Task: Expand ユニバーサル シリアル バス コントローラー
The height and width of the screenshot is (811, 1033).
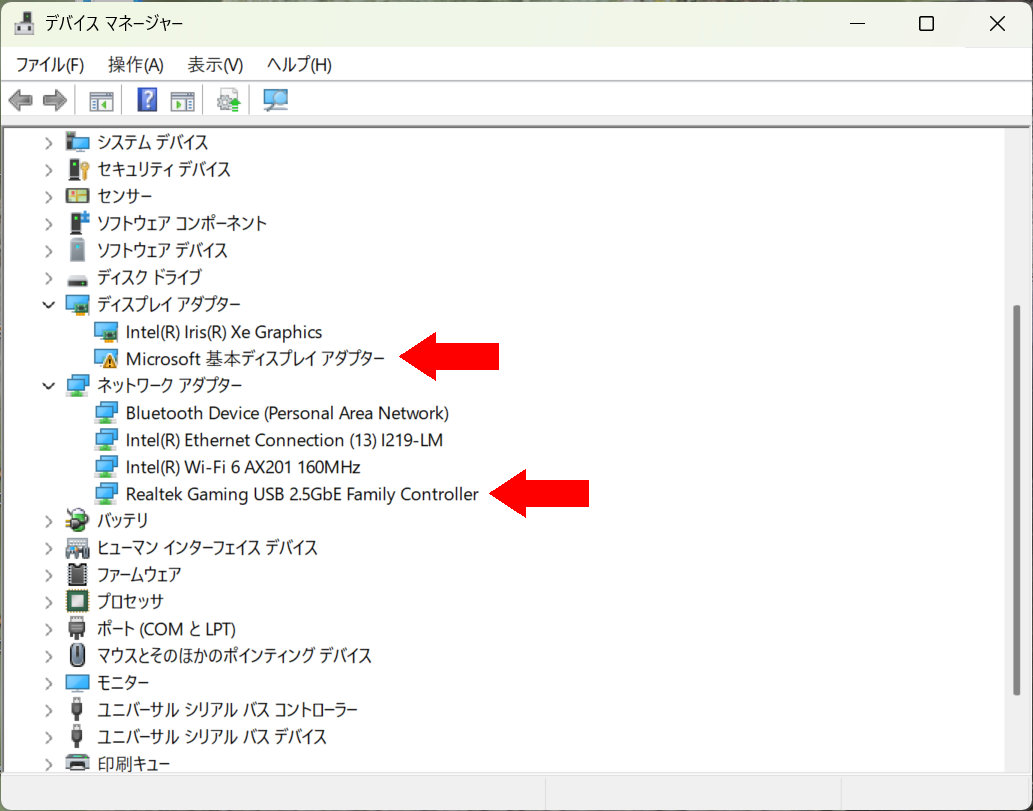Action: 49,709
